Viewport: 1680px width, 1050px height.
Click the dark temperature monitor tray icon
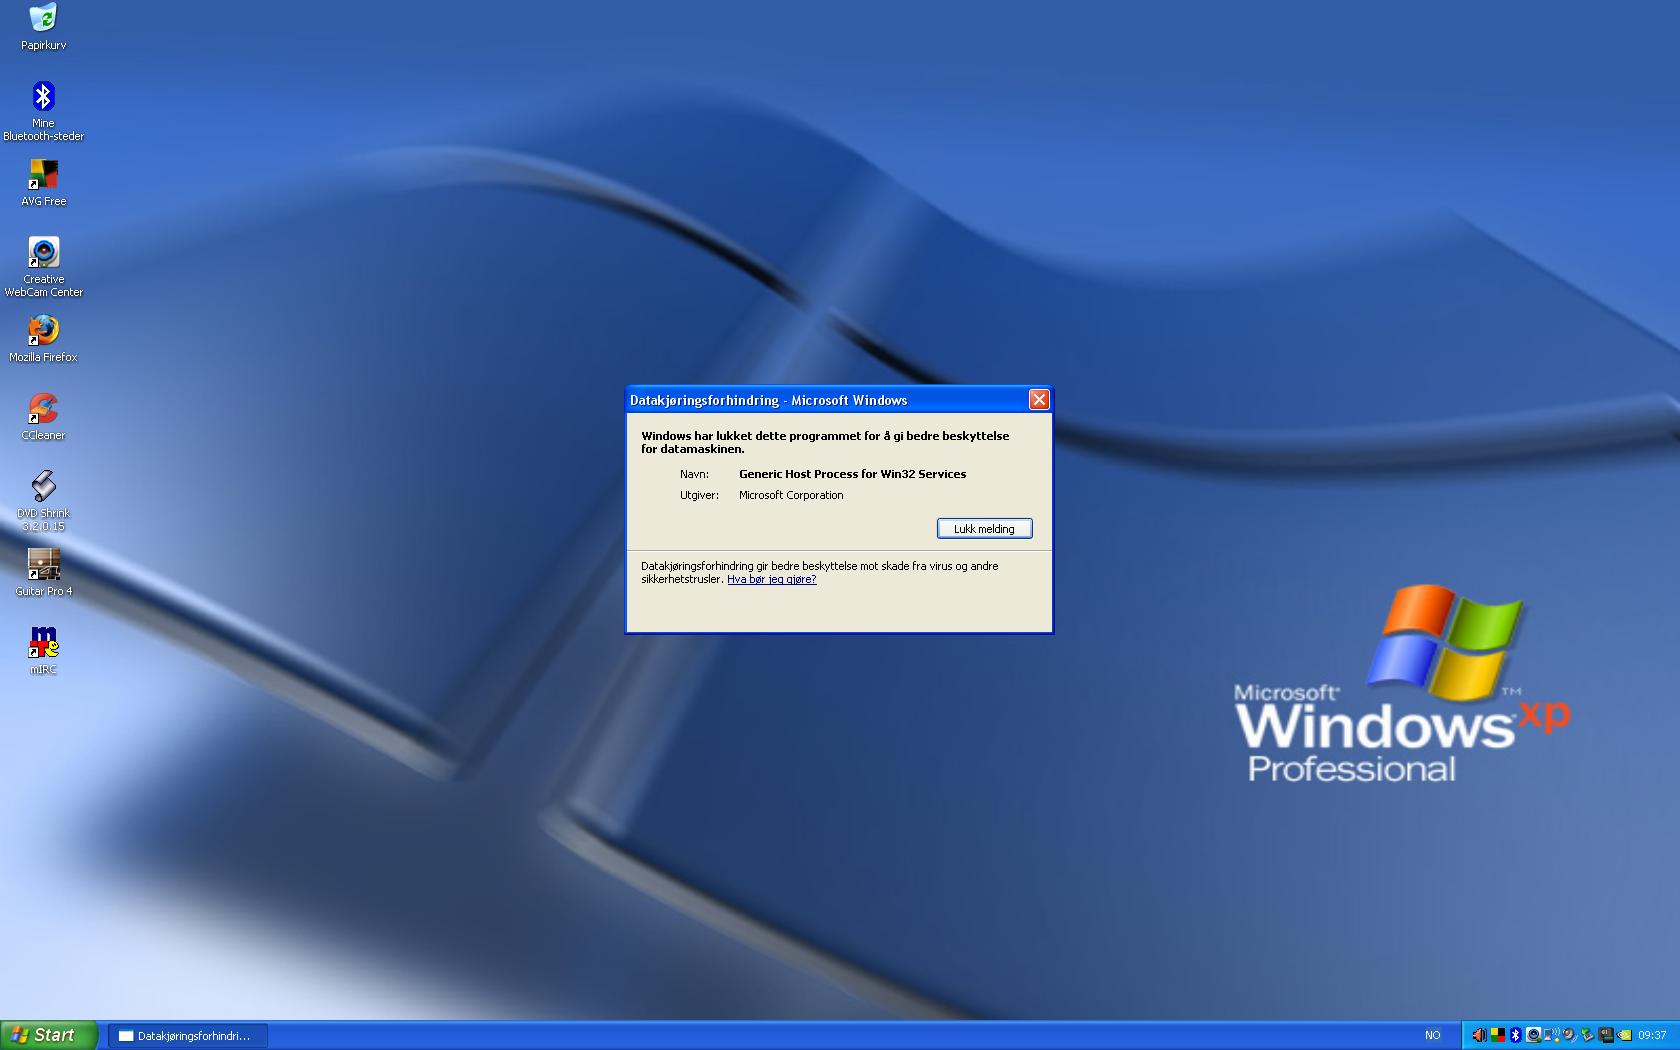point(1606,1035)
